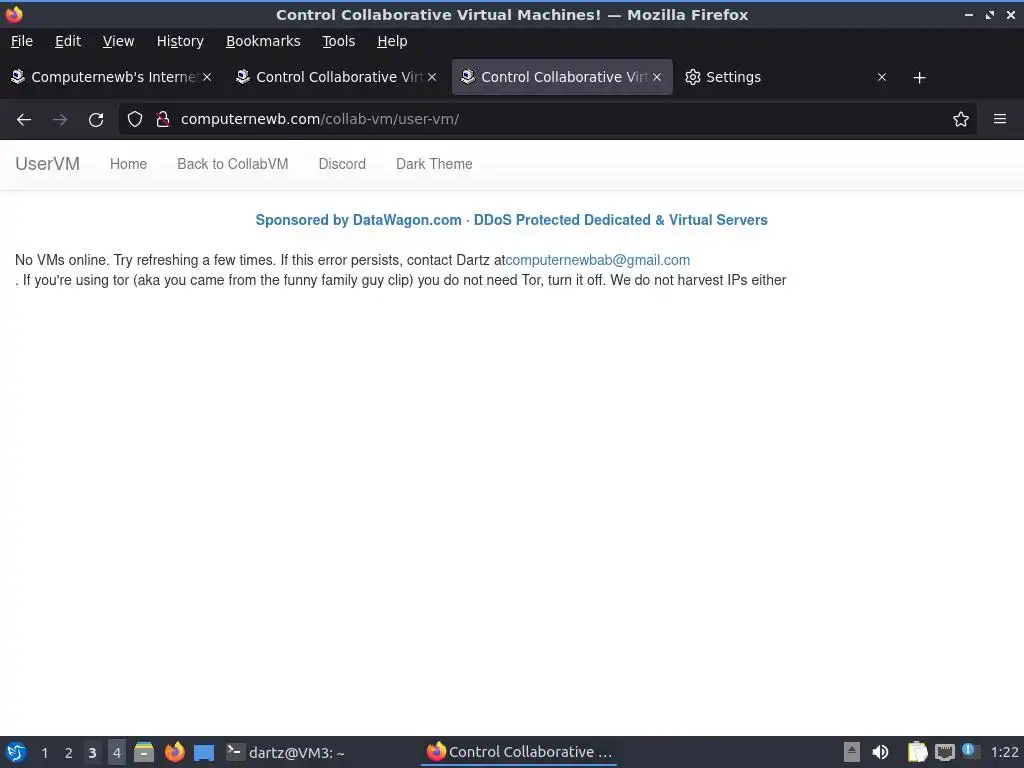
Task: Toggle the Dark Theme link
Action: tap(434, 164)
